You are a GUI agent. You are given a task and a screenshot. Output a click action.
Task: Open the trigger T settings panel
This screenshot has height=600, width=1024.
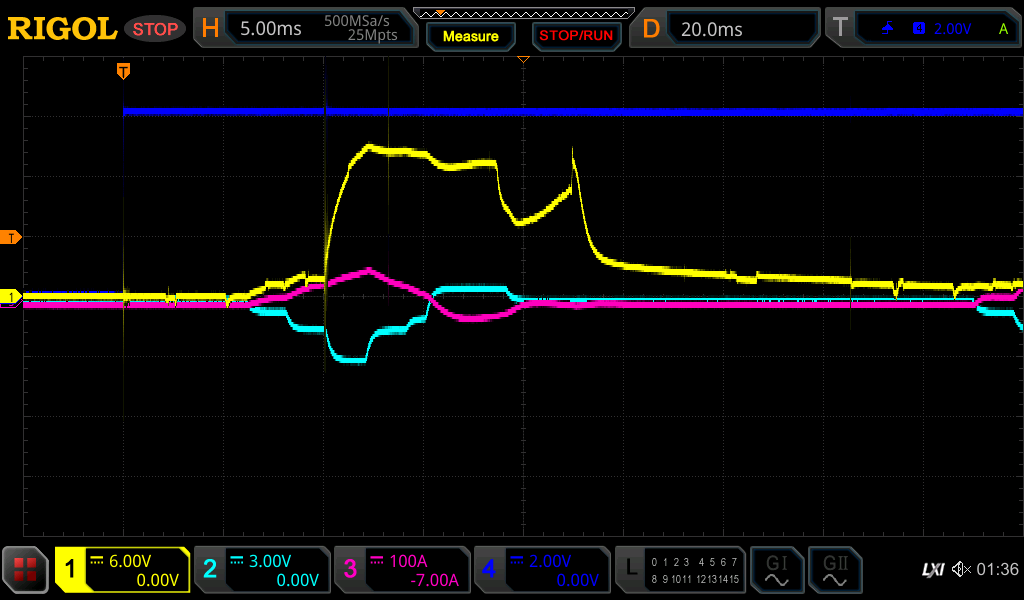(x=921, y=29)
